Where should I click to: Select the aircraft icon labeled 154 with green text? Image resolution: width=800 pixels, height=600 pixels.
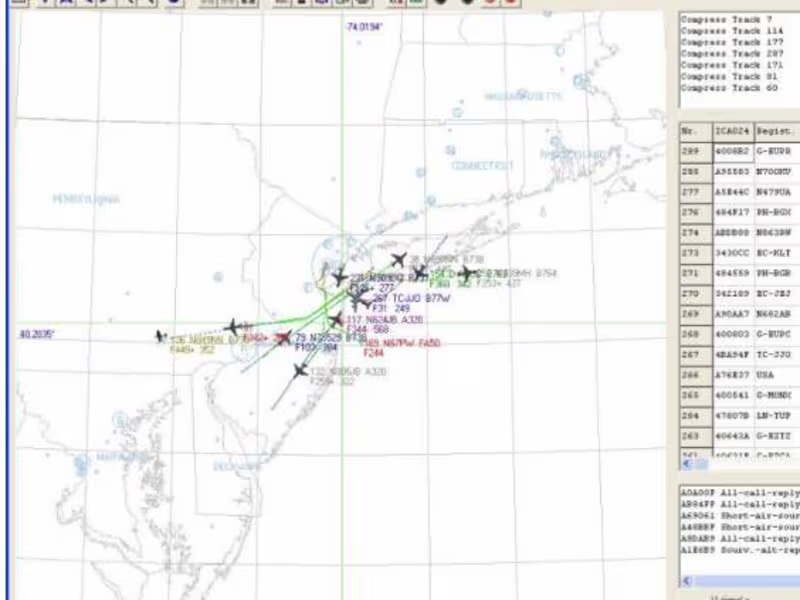420,274
